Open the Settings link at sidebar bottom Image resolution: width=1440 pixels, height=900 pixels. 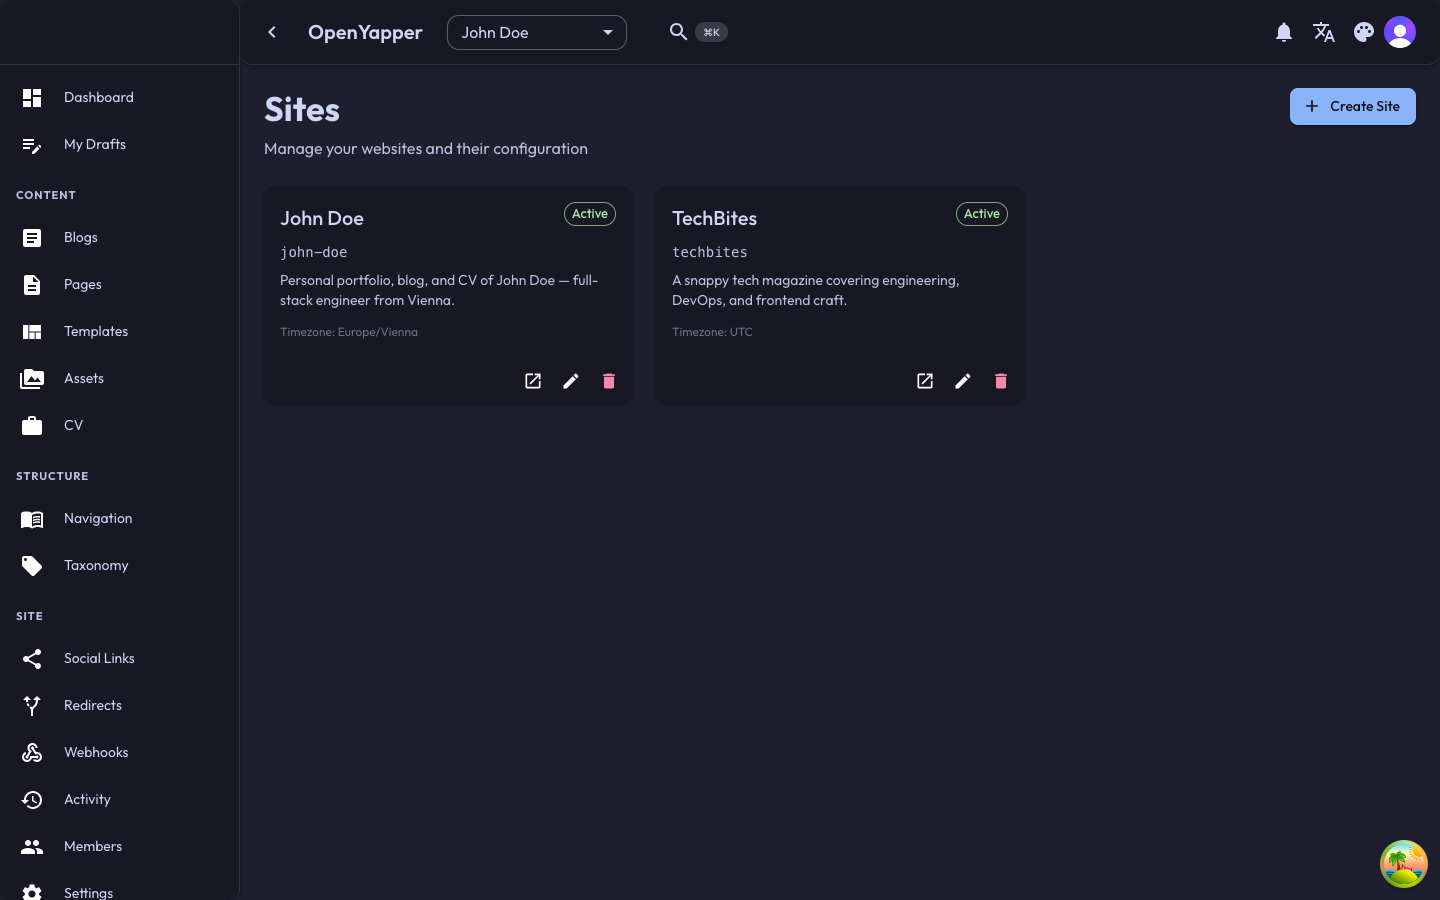coord(88,892)
